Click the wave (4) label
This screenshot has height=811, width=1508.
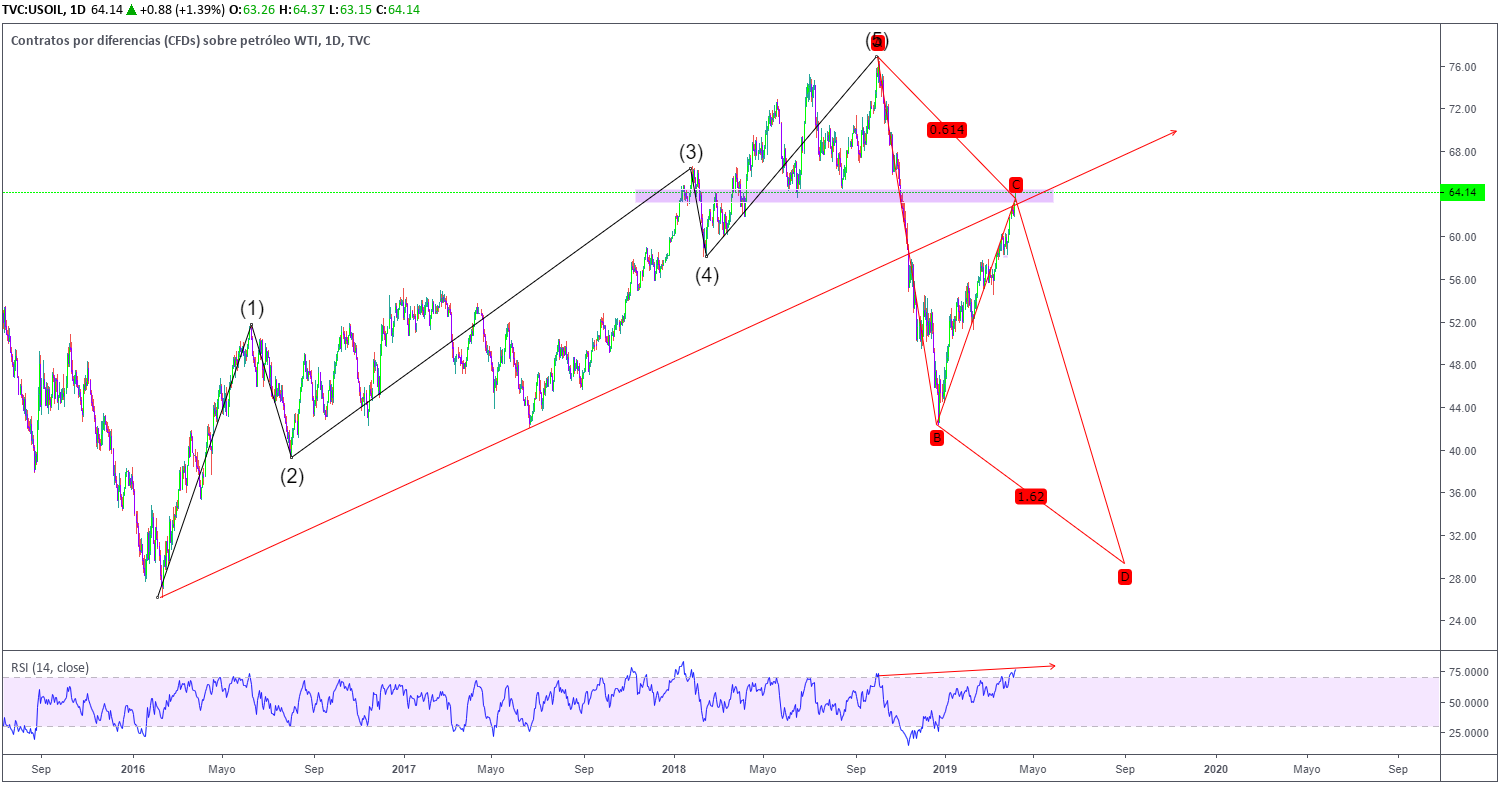(x=707, y=275)
